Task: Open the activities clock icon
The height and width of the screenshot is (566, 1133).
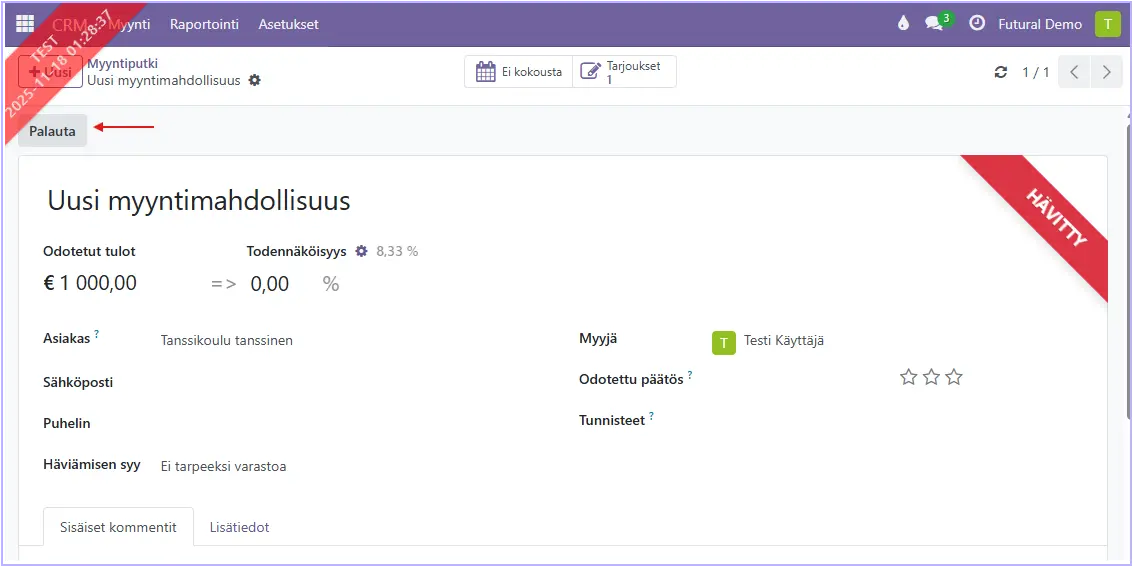Action: click(977, 24)
